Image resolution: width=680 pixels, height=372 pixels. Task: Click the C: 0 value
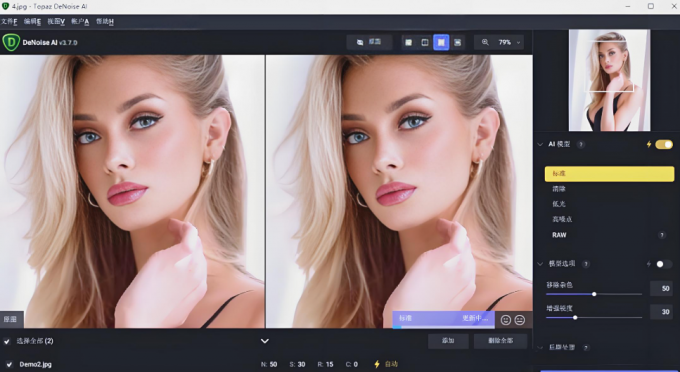[352, 364]
